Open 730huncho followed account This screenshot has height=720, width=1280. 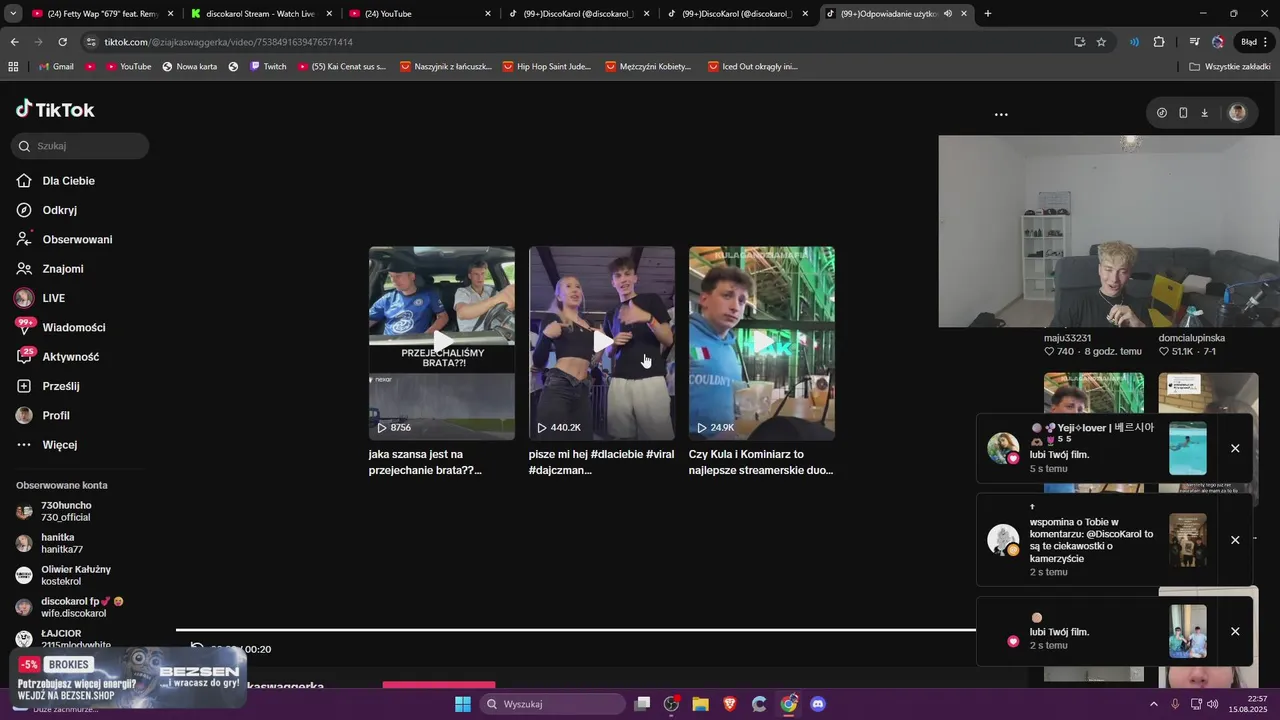click(66, 511)
